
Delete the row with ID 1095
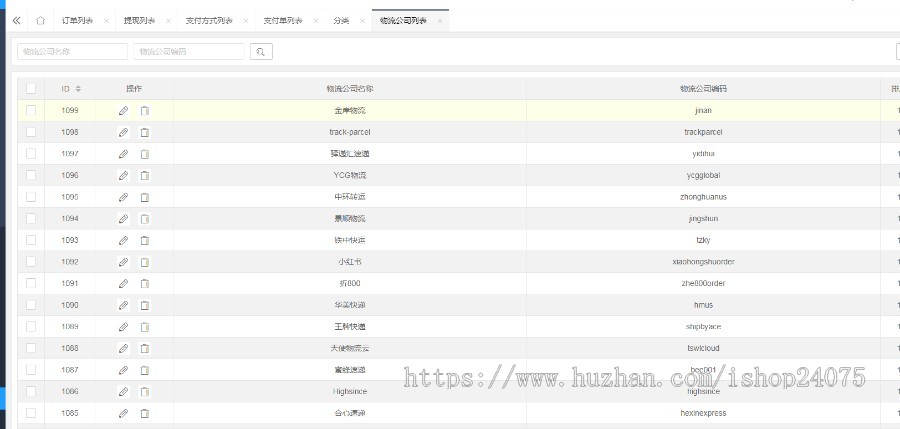click(145, 197)
